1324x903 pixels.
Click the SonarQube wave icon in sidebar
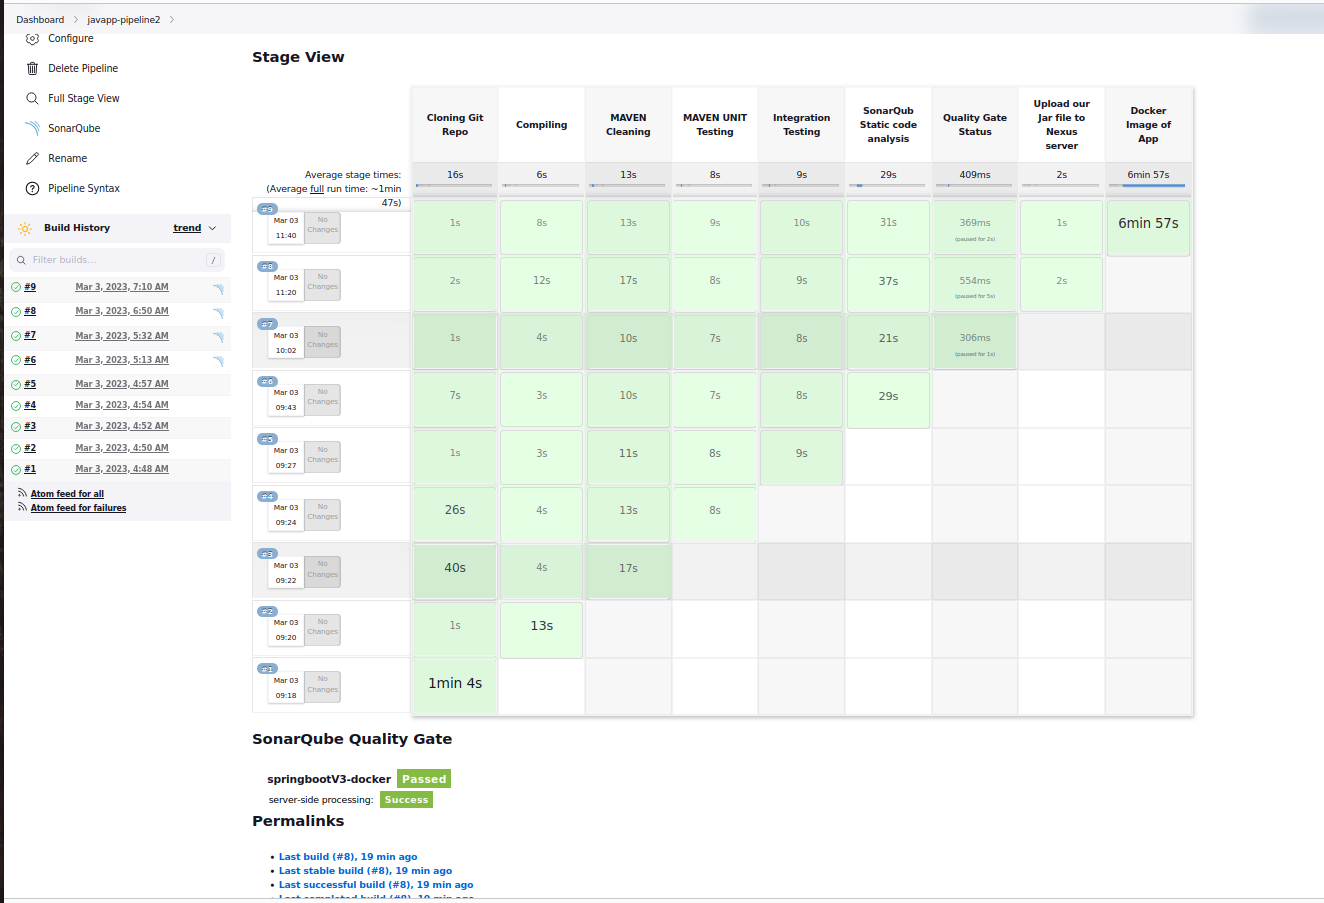(32, 128)
